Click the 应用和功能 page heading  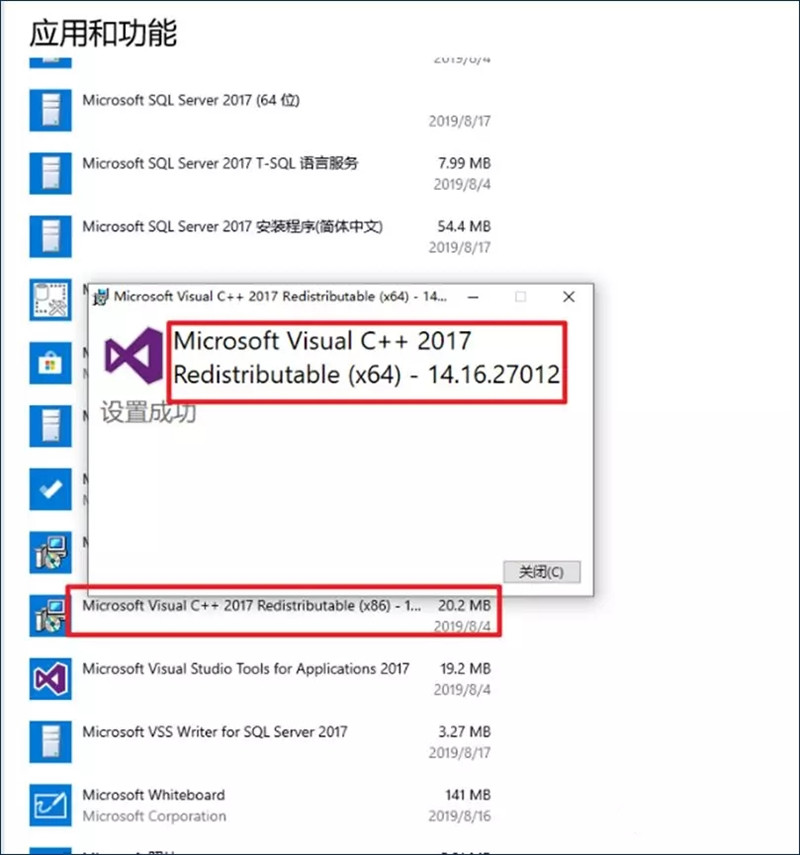pyautogui.click(x=103, y=33)
